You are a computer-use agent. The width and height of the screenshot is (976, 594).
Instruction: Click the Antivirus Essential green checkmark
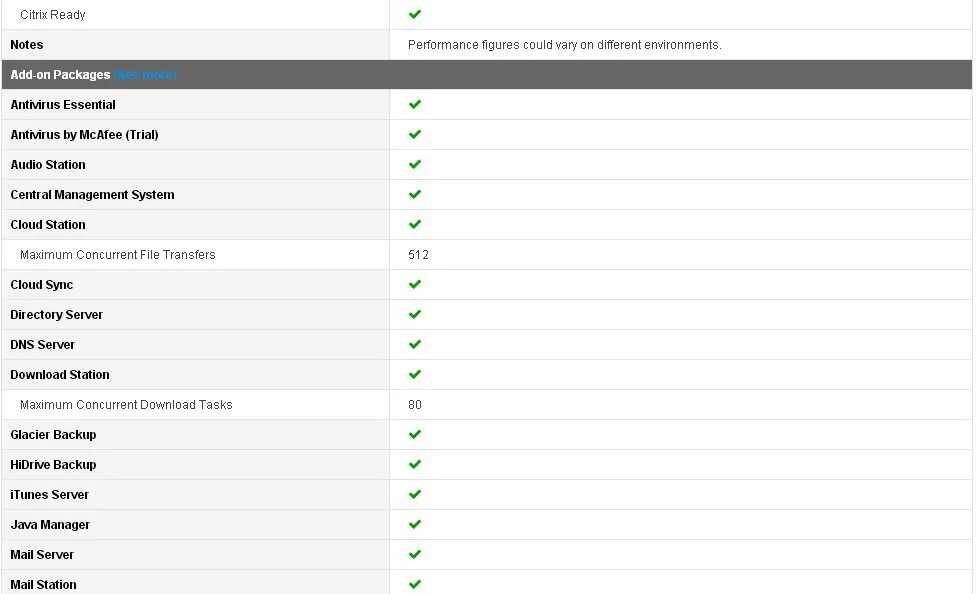[415, 104]
